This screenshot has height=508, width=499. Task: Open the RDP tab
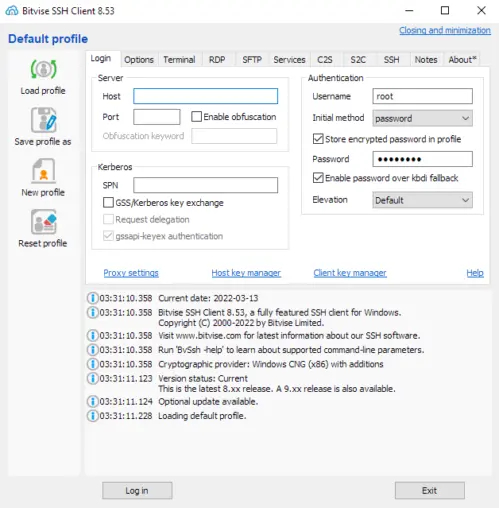pos(217,60)
